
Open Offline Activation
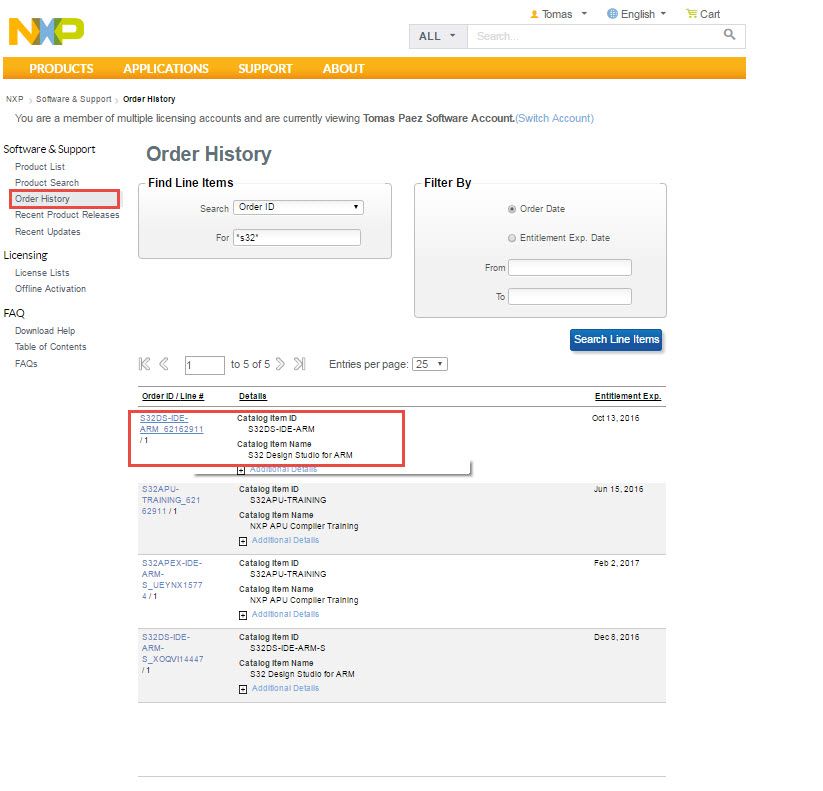[x=50, y=289]
